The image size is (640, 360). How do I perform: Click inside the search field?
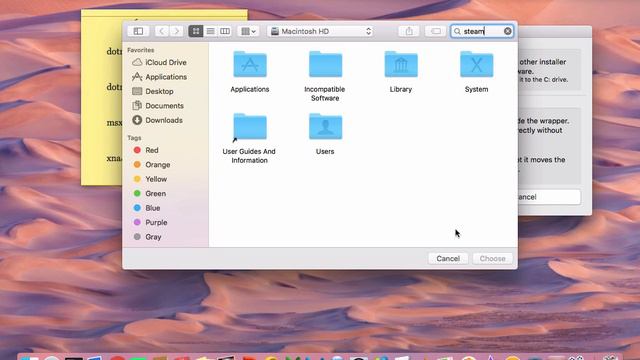tap(482, 31)
